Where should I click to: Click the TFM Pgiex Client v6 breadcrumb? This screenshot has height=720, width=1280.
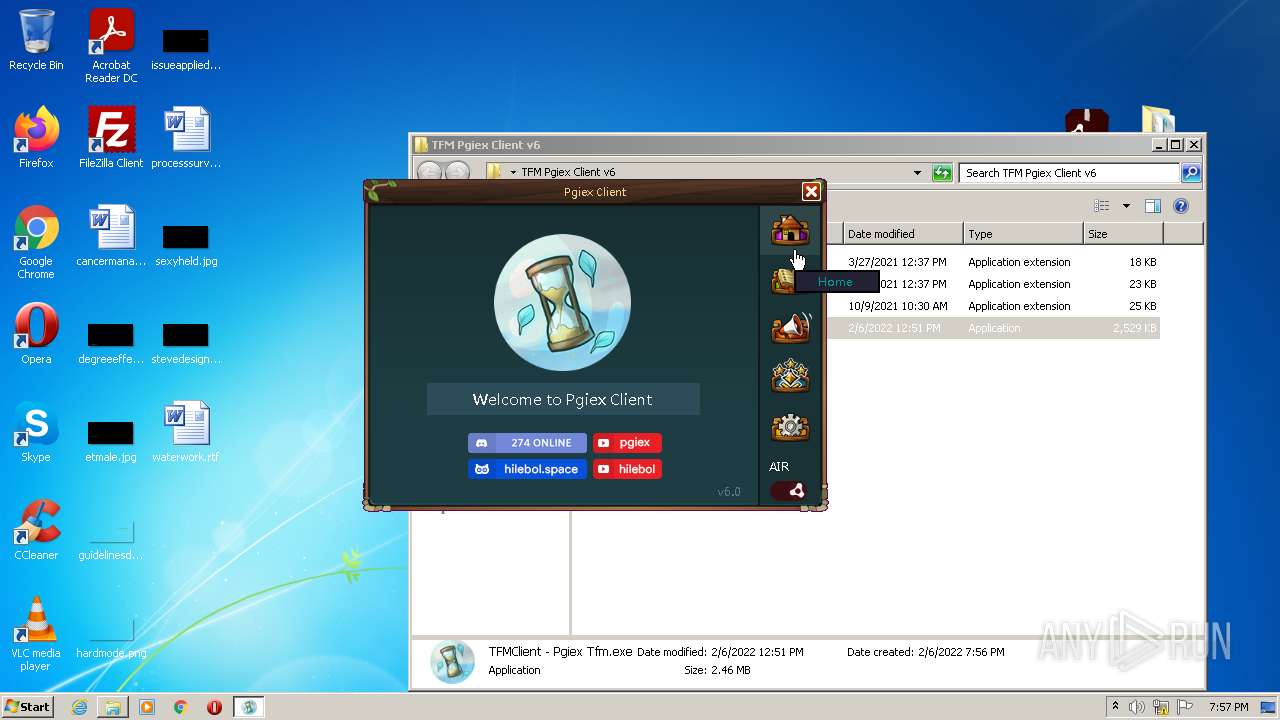568,173
